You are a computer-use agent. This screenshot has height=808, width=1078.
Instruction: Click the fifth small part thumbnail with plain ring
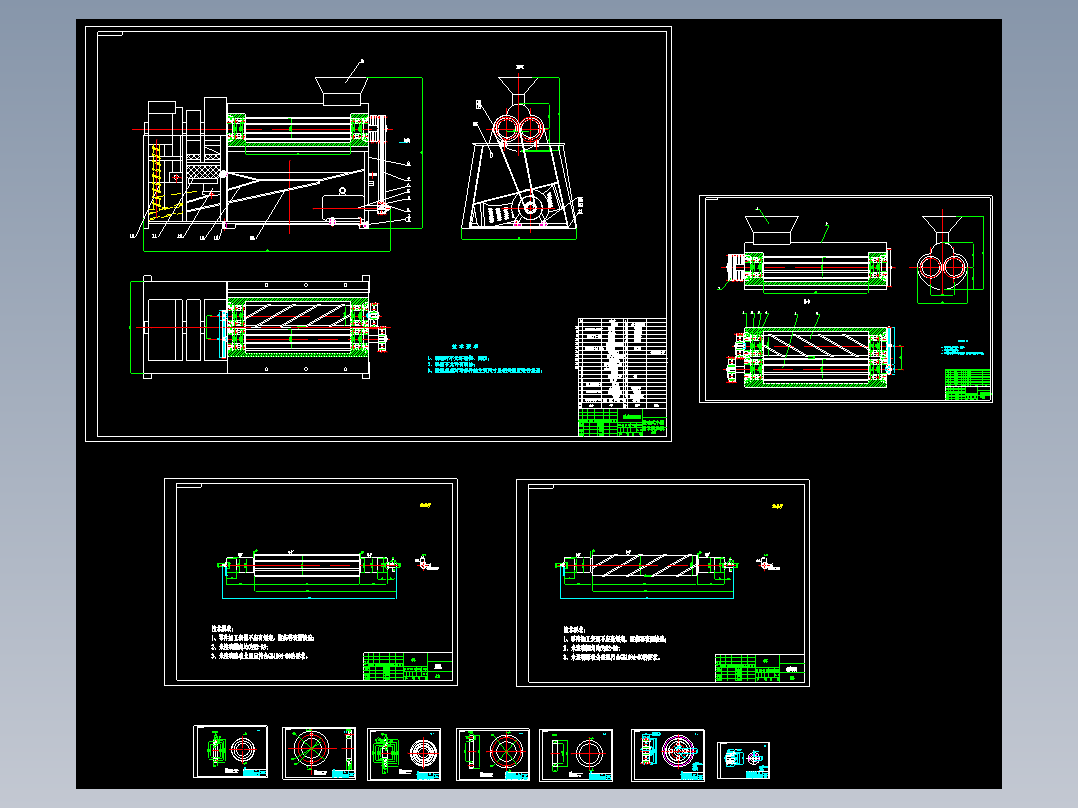click(576, 756)
